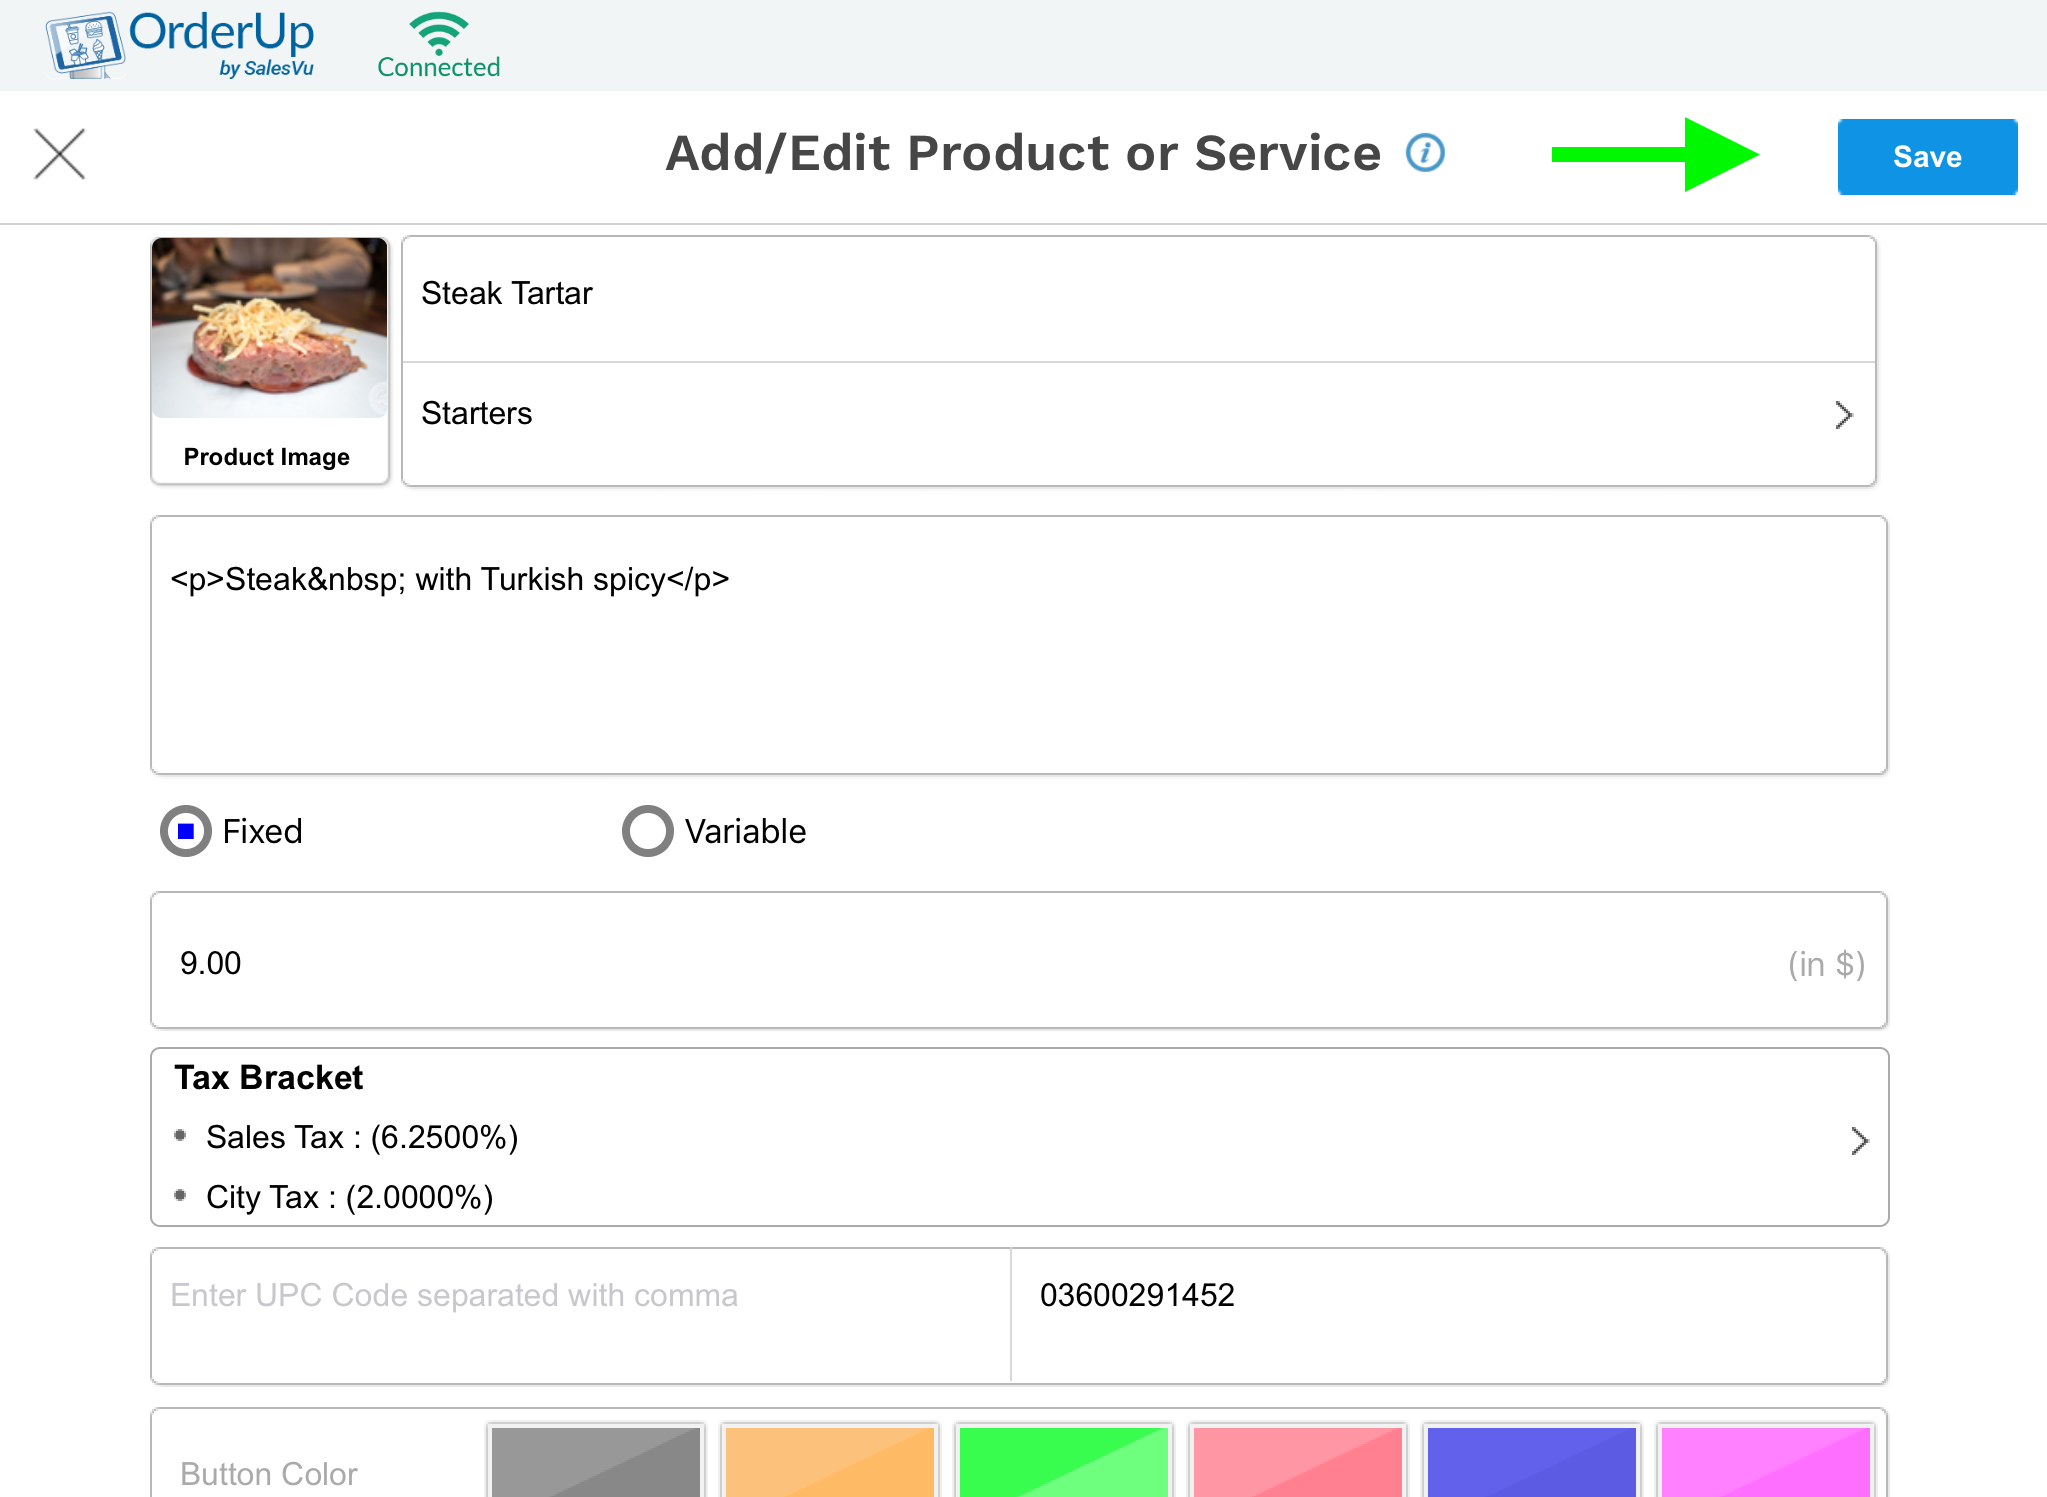The image size is (2047, 1497).
Task: Pick the gray button color swatch
Action: click(596, 1461)
